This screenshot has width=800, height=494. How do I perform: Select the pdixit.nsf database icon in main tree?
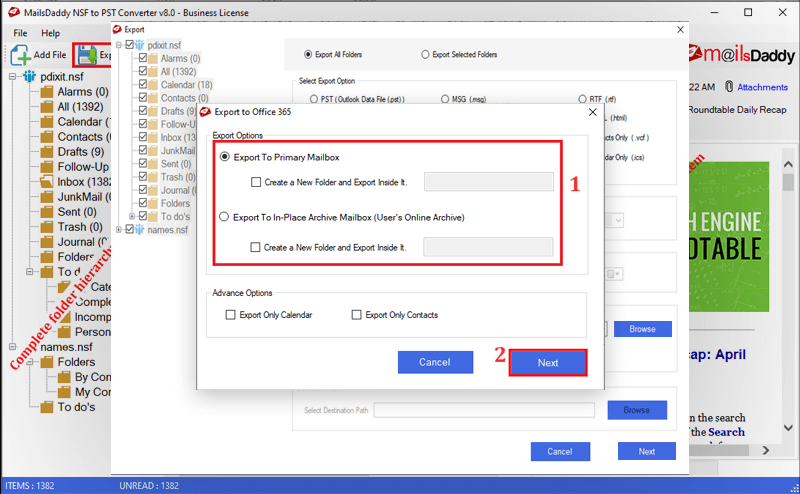click(x=30, y=77)
